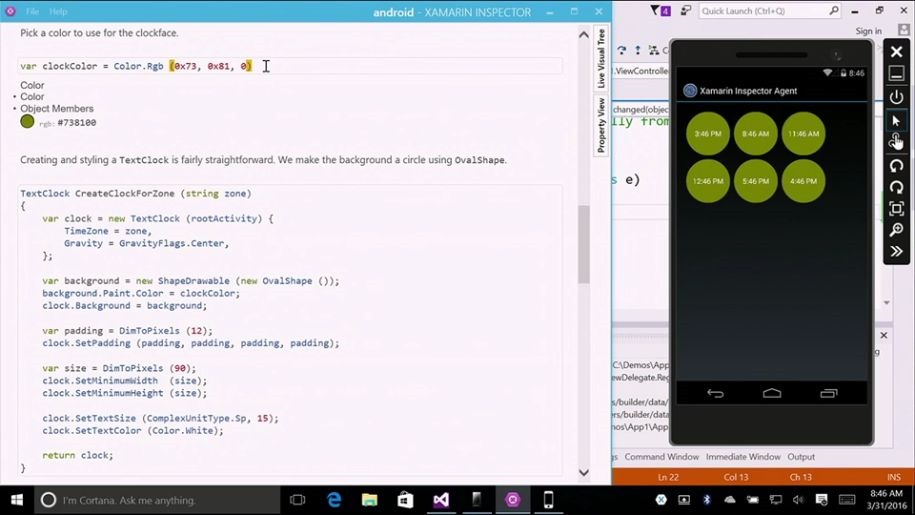Switch to the Output tab
The height and width of the screenshot is (515, 915).
tap(801, 457)
